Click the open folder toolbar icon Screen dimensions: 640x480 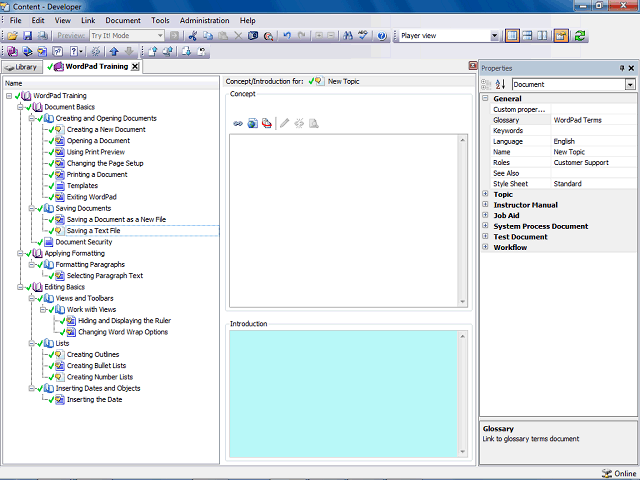pyautogui.click(x=12, y=36)
